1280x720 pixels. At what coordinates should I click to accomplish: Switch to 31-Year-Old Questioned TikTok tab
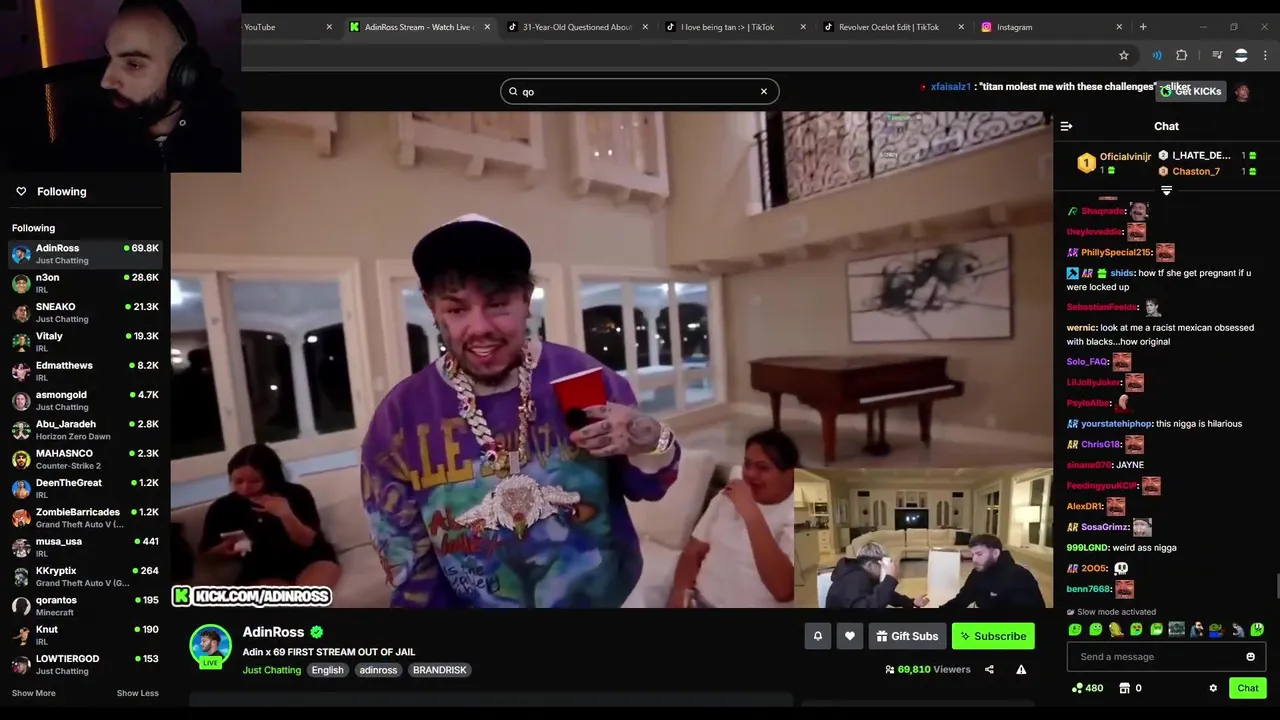576,27
